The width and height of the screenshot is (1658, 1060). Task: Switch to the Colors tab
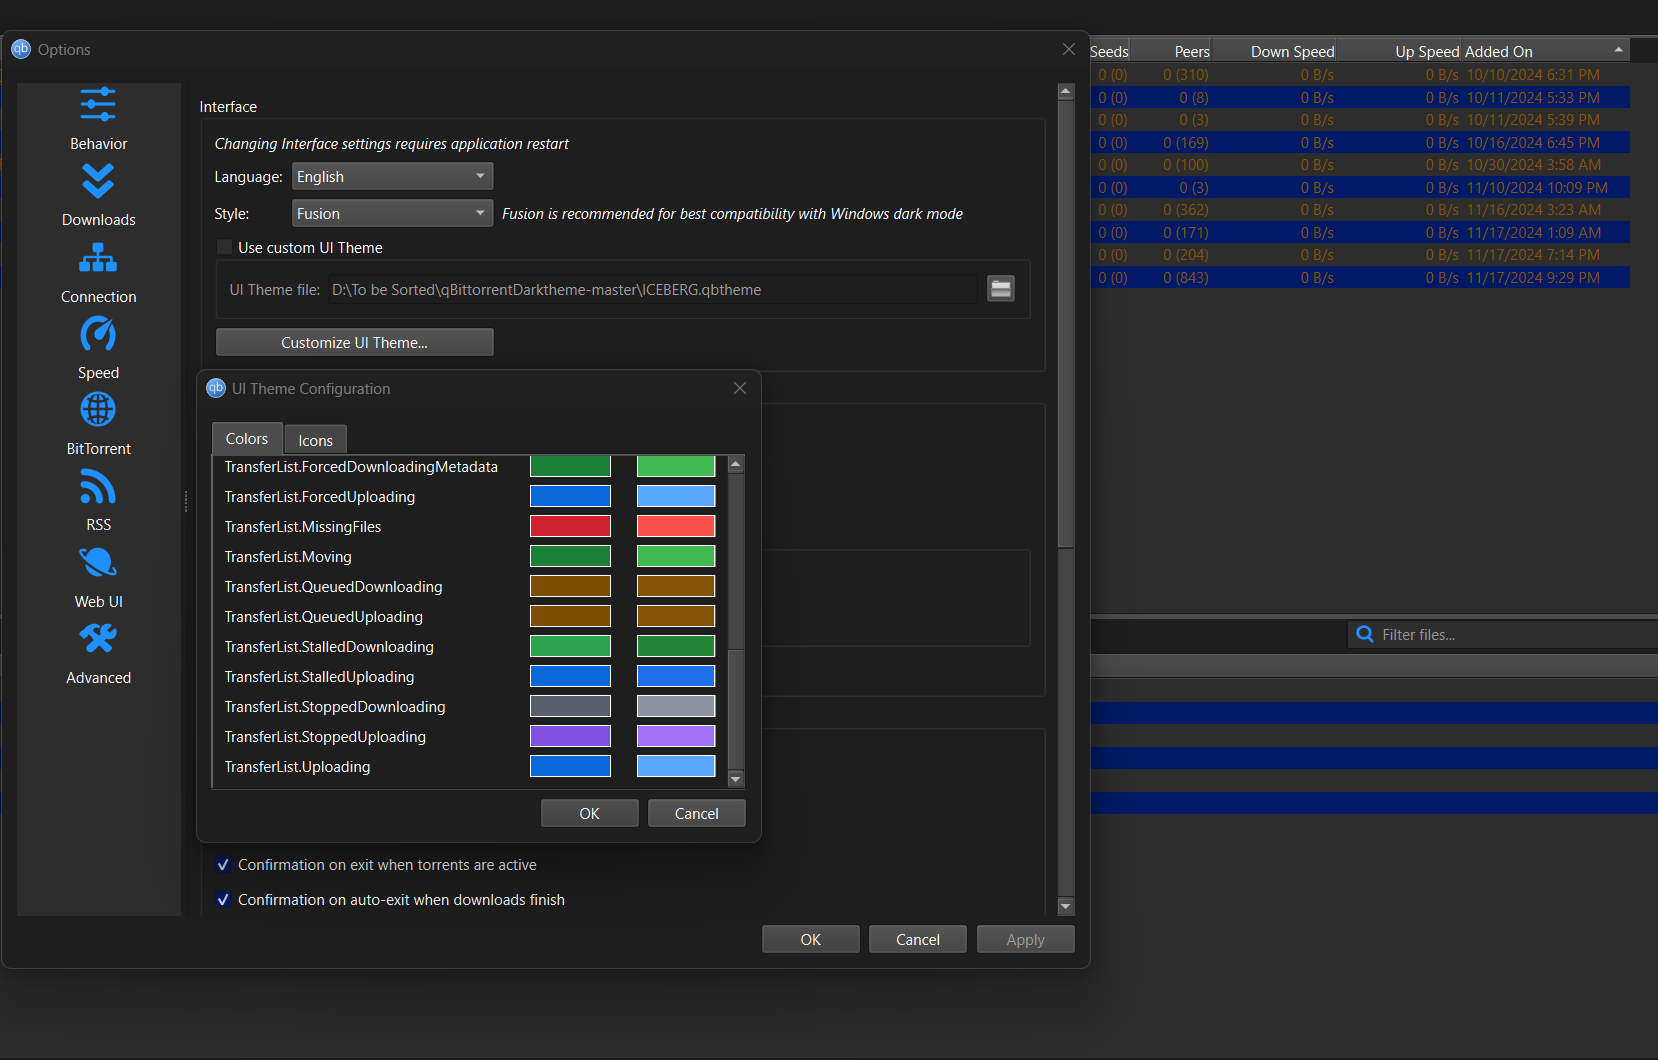247,438
